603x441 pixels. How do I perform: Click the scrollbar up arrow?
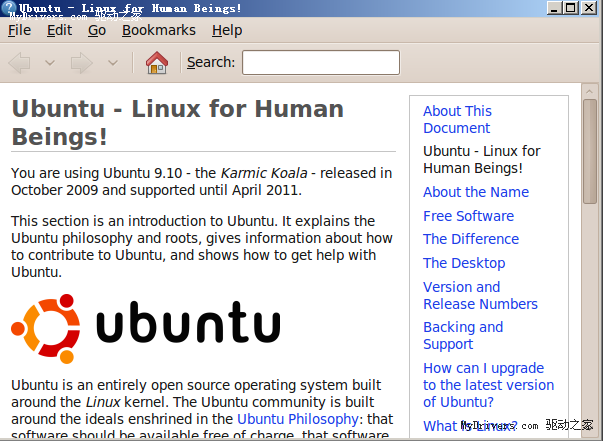point(590,92)
